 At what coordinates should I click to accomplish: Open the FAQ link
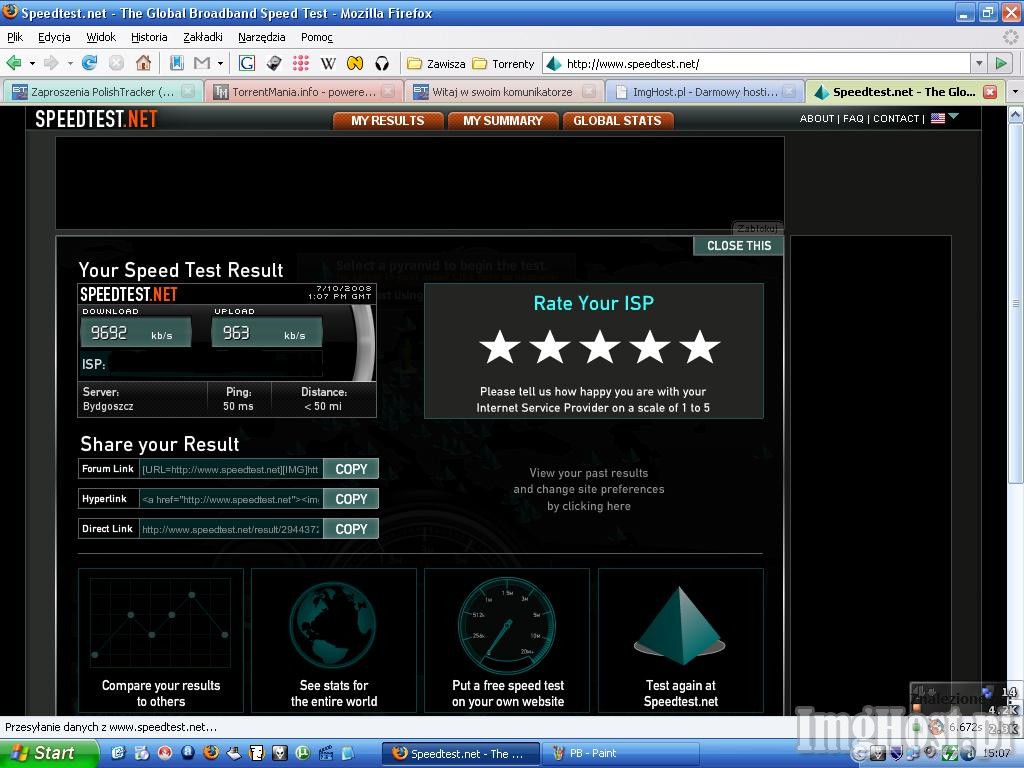click(853, 118)
